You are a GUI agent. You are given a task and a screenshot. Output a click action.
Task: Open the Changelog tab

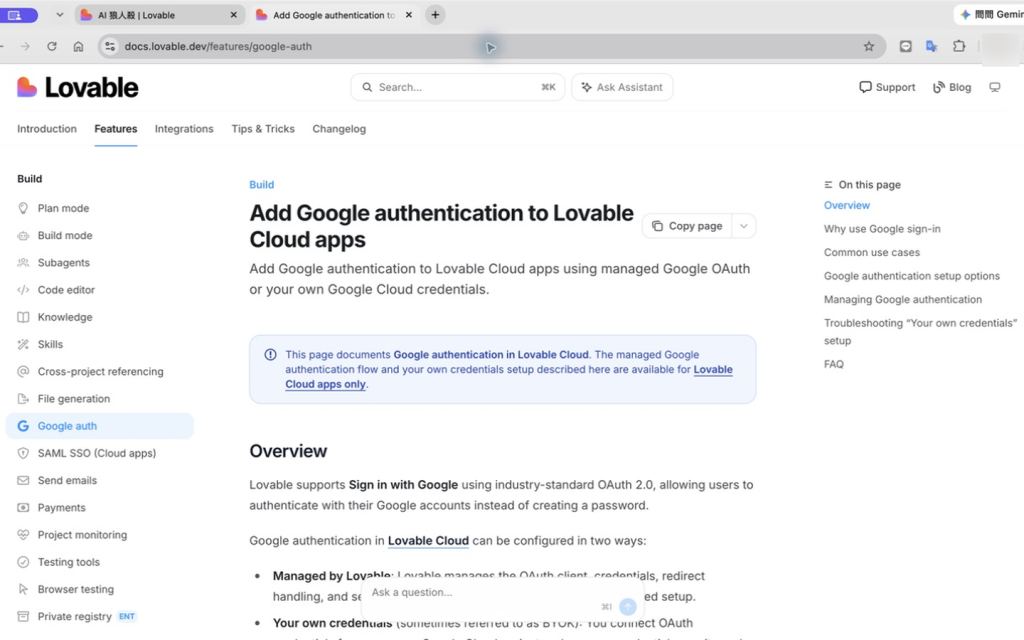coord(339,129)
